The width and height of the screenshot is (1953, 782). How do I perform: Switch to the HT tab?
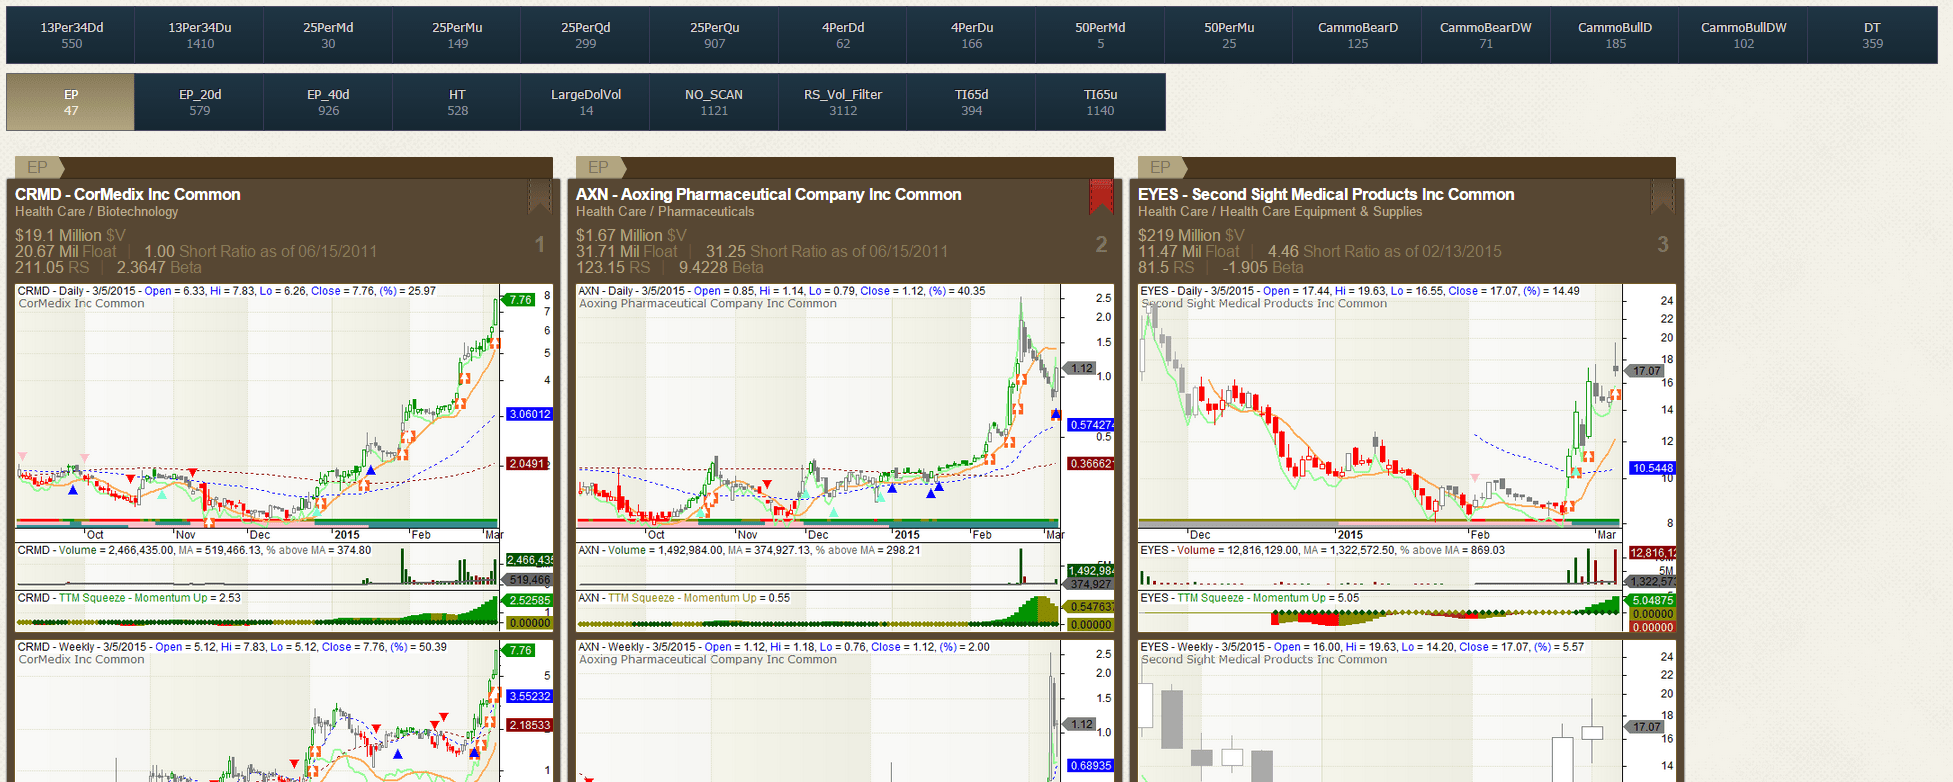[x=457, y=102]
